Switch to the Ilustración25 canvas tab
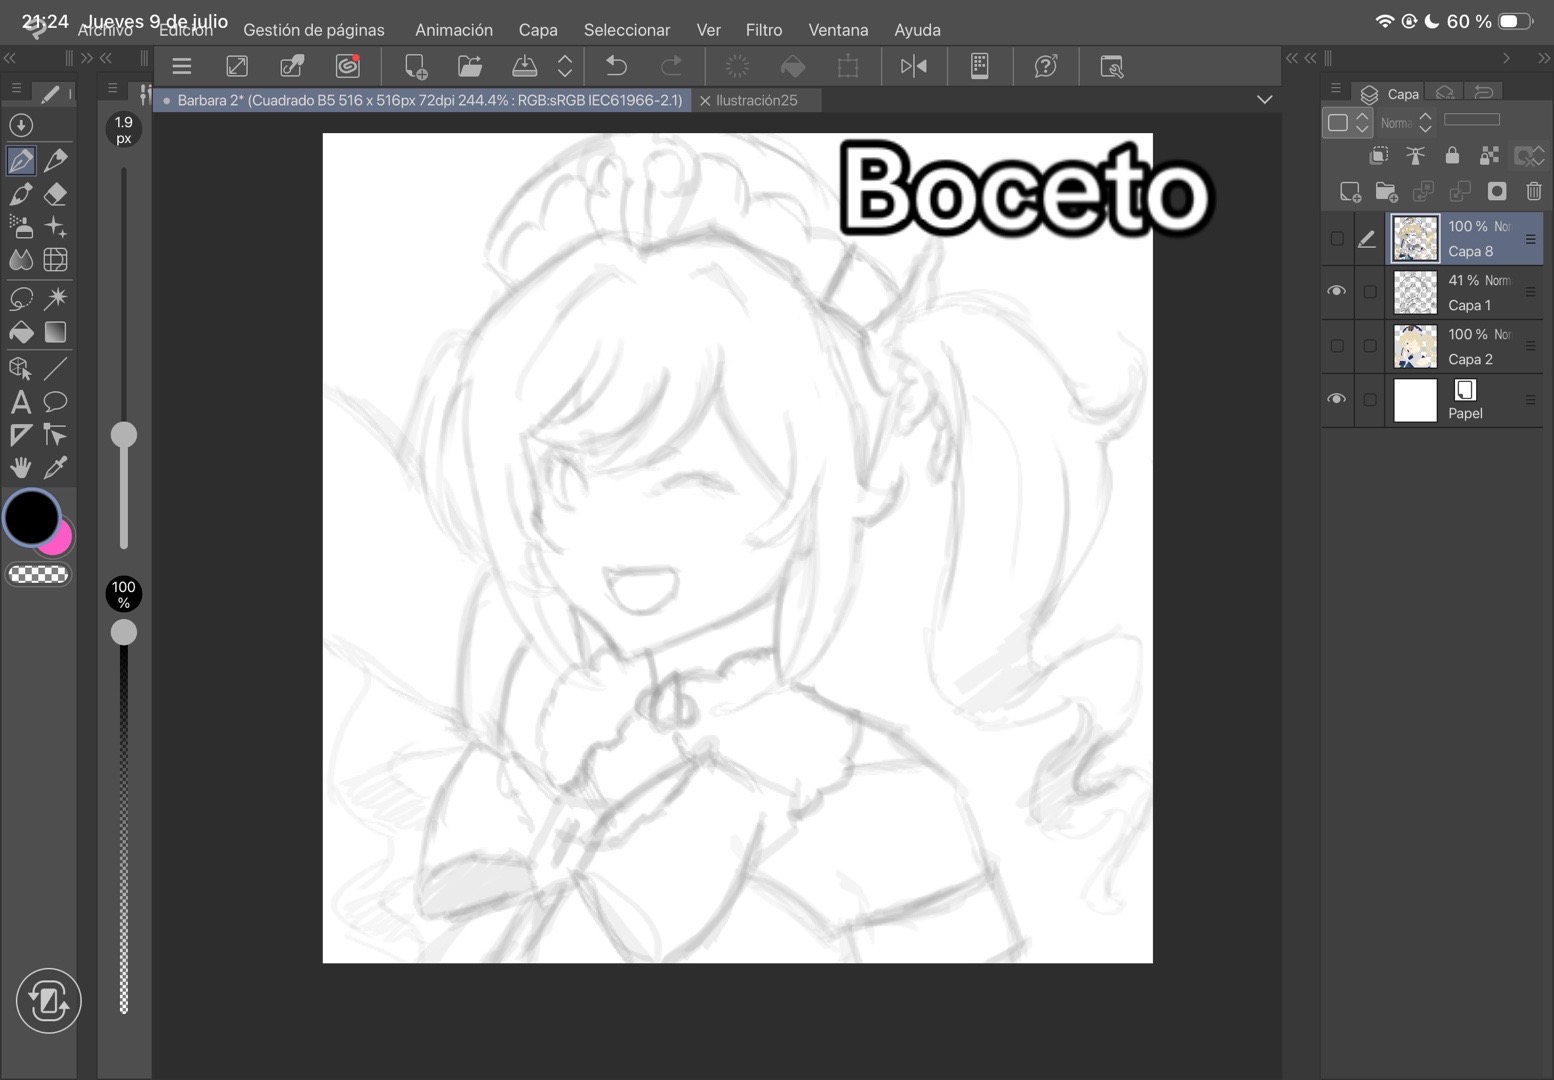 757,100
